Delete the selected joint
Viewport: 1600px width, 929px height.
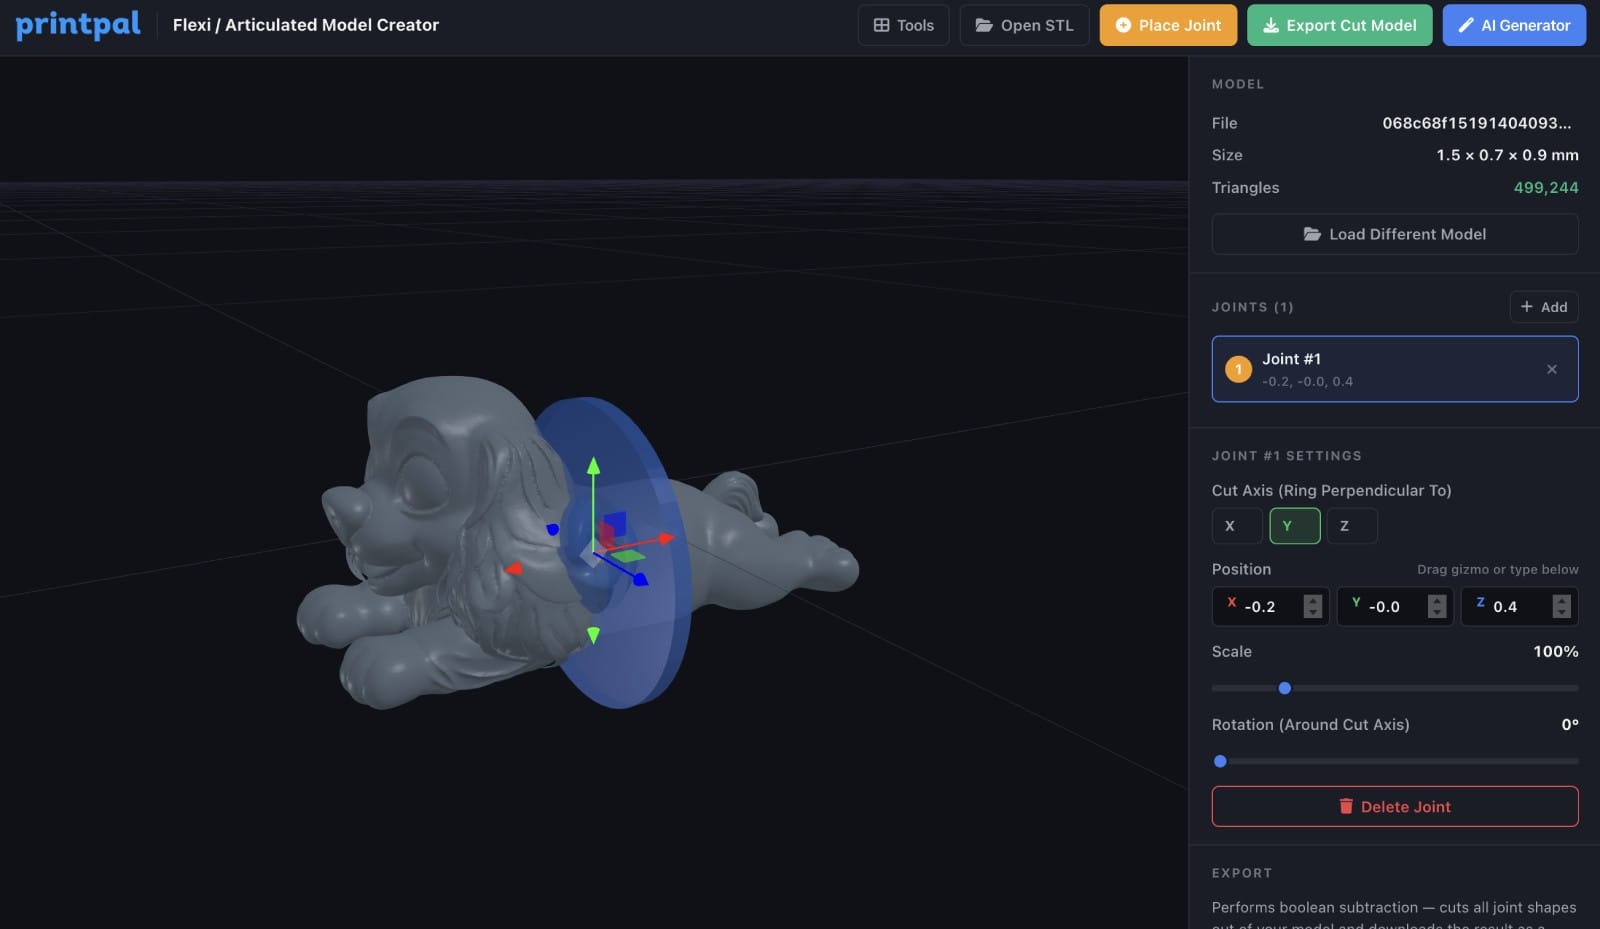point(1394,807)
